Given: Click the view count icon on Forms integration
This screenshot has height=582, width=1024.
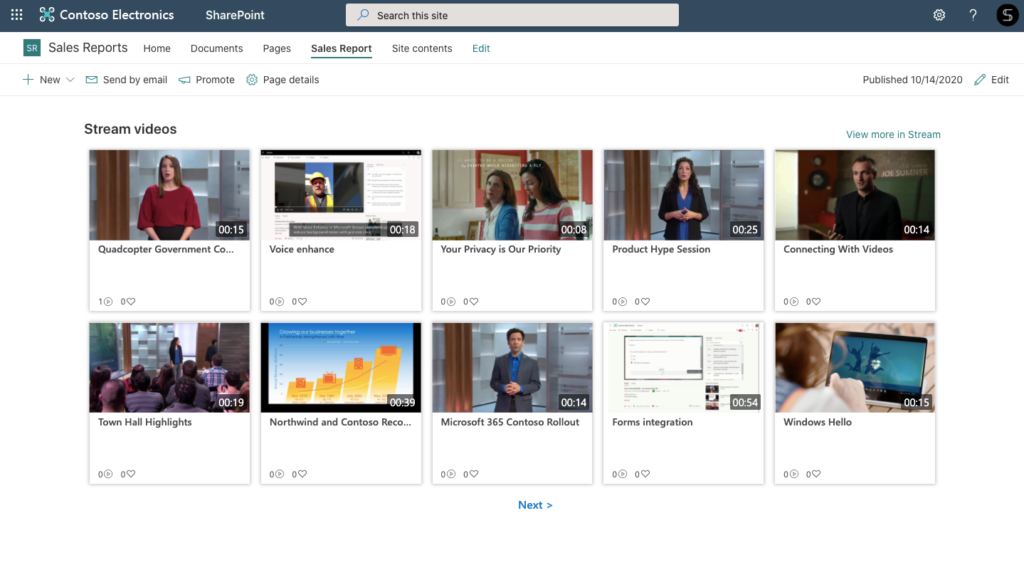Looking at the screenshot, I should (622, 474).
